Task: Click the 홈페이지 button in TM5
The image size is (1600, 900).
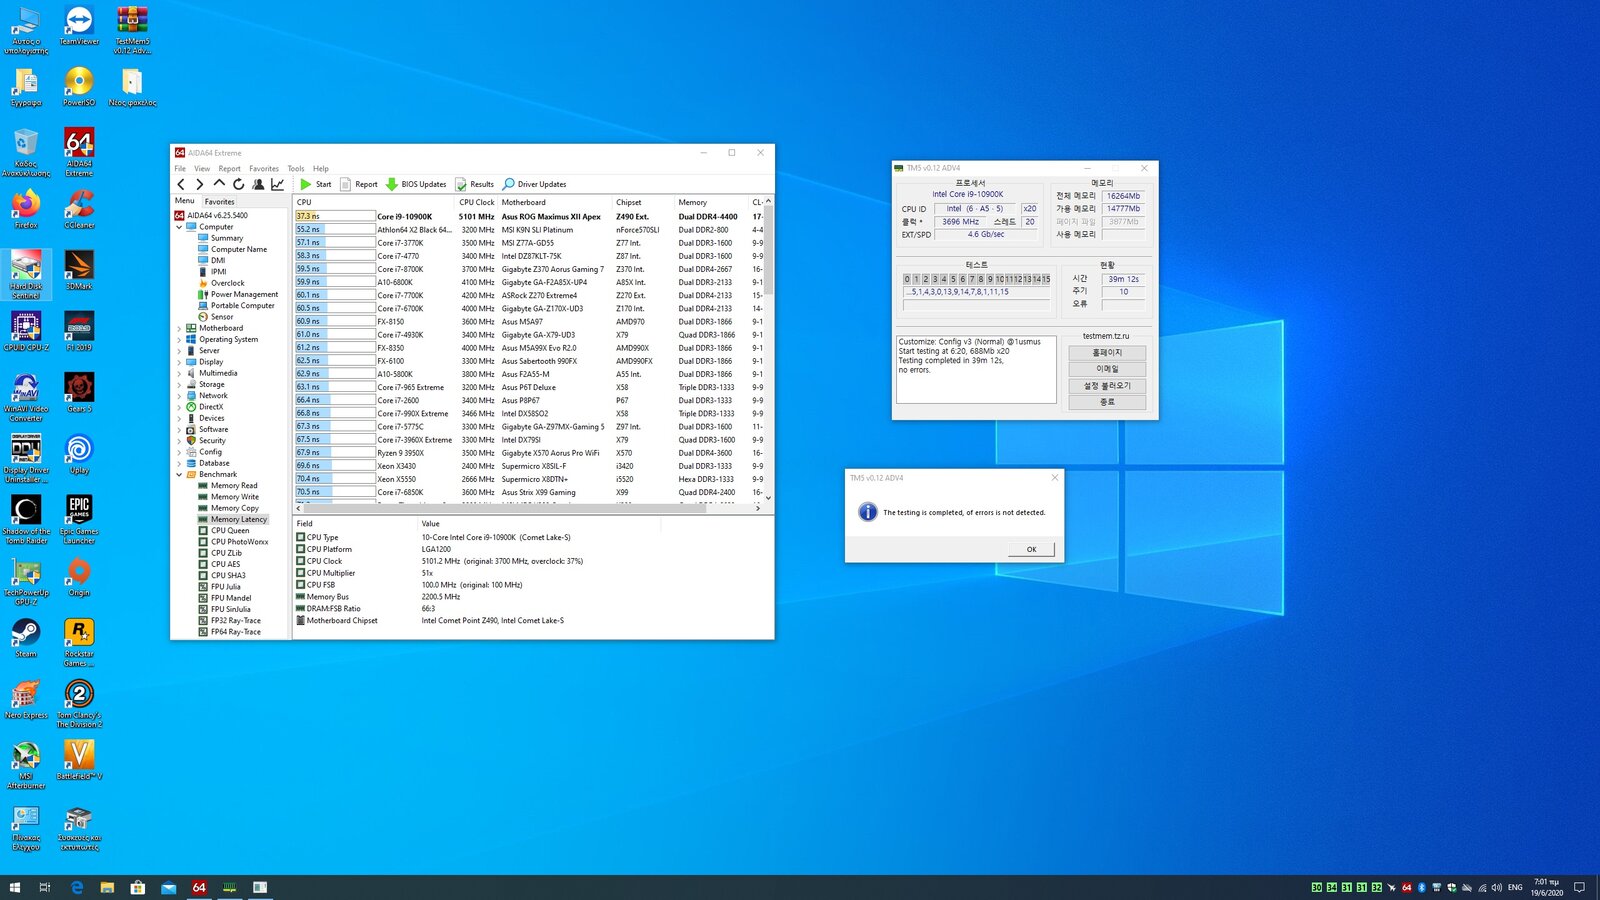Action: pyautogui.click(x=1107, y=353)
